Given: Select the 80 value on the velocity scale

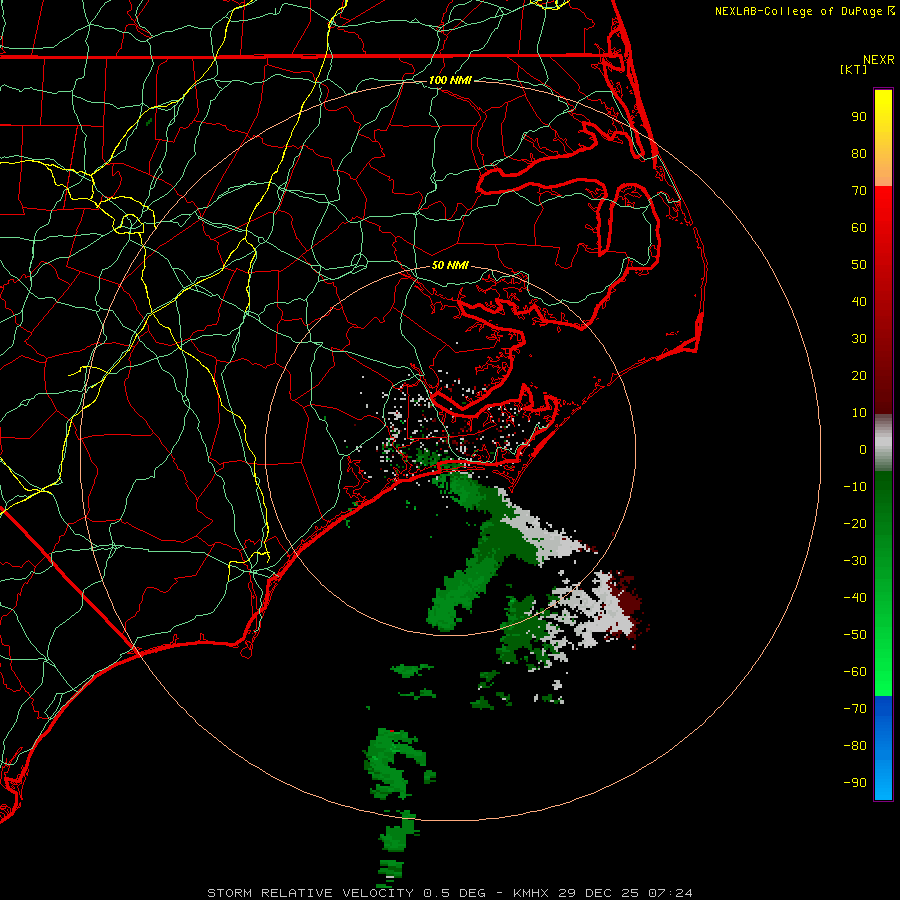Looking at the screenshot, I should click(859, 154).
